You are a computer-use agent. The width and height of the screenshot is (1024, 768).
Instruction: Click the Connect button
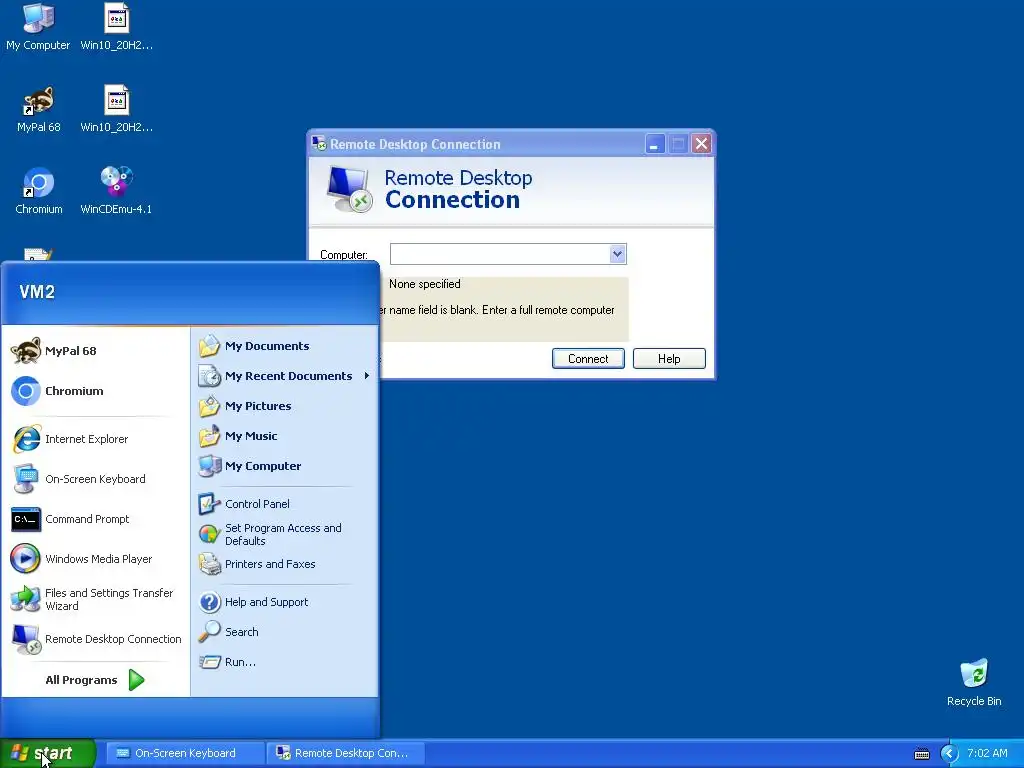588,359
